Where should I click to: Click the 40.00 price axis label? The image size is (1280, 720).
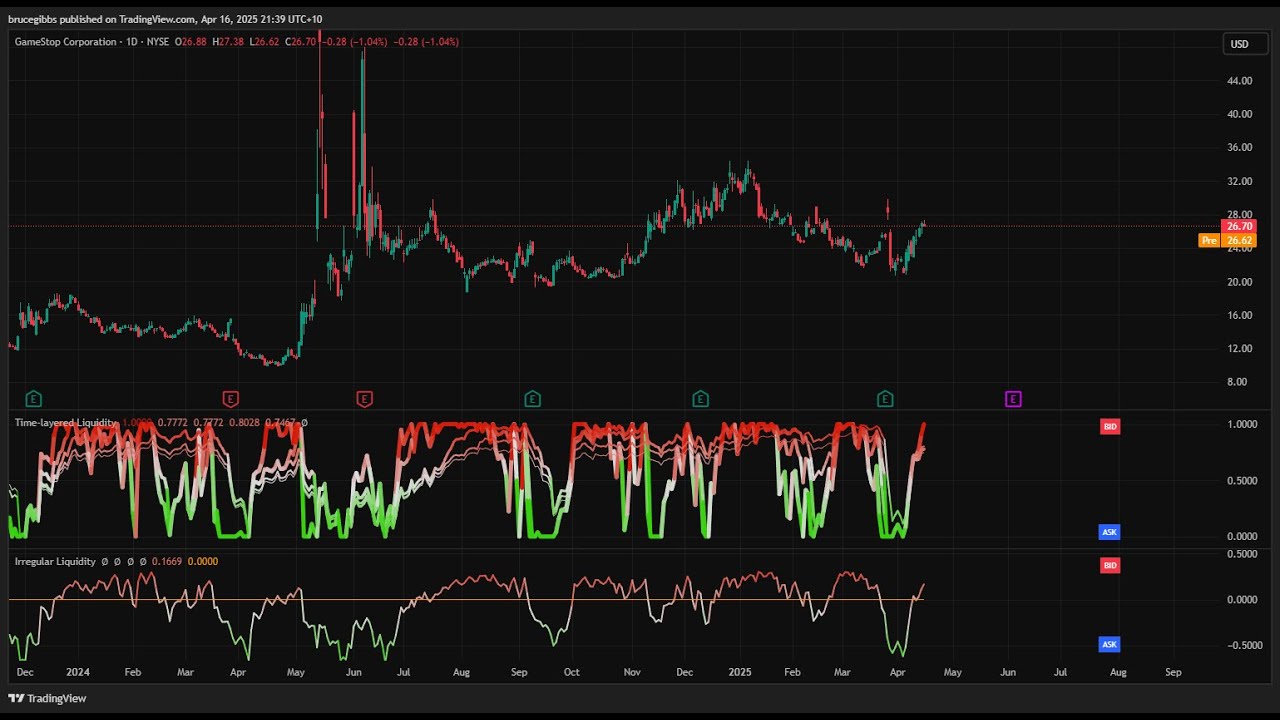[1239, 114]
